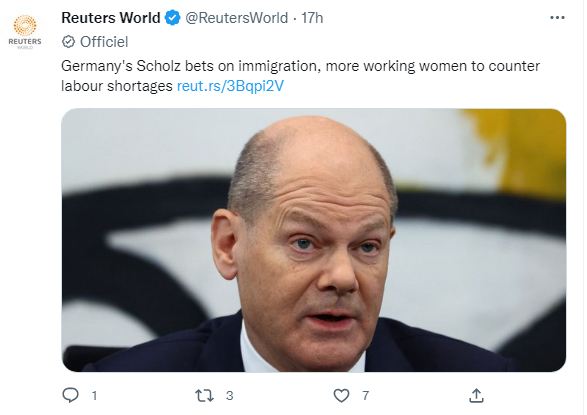Click the Officiel label text

104,42
